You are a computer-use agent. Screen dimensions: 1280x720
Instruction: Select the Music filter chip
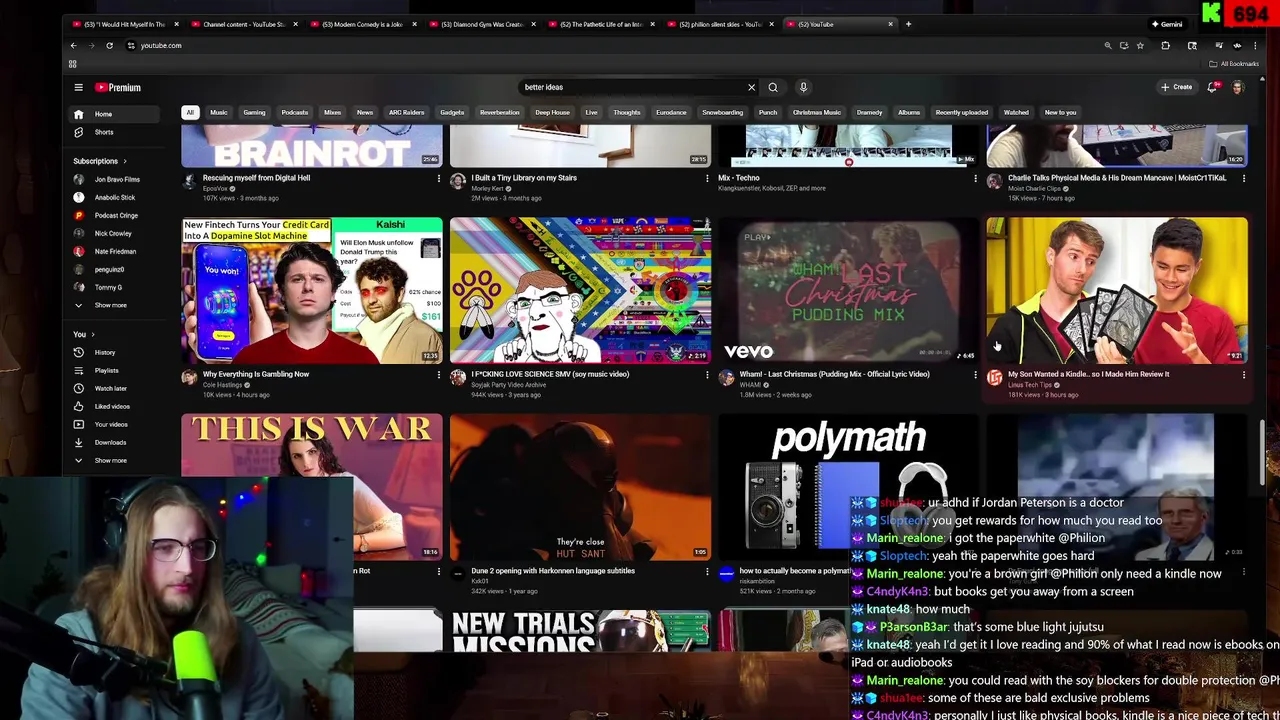[219, 112]
